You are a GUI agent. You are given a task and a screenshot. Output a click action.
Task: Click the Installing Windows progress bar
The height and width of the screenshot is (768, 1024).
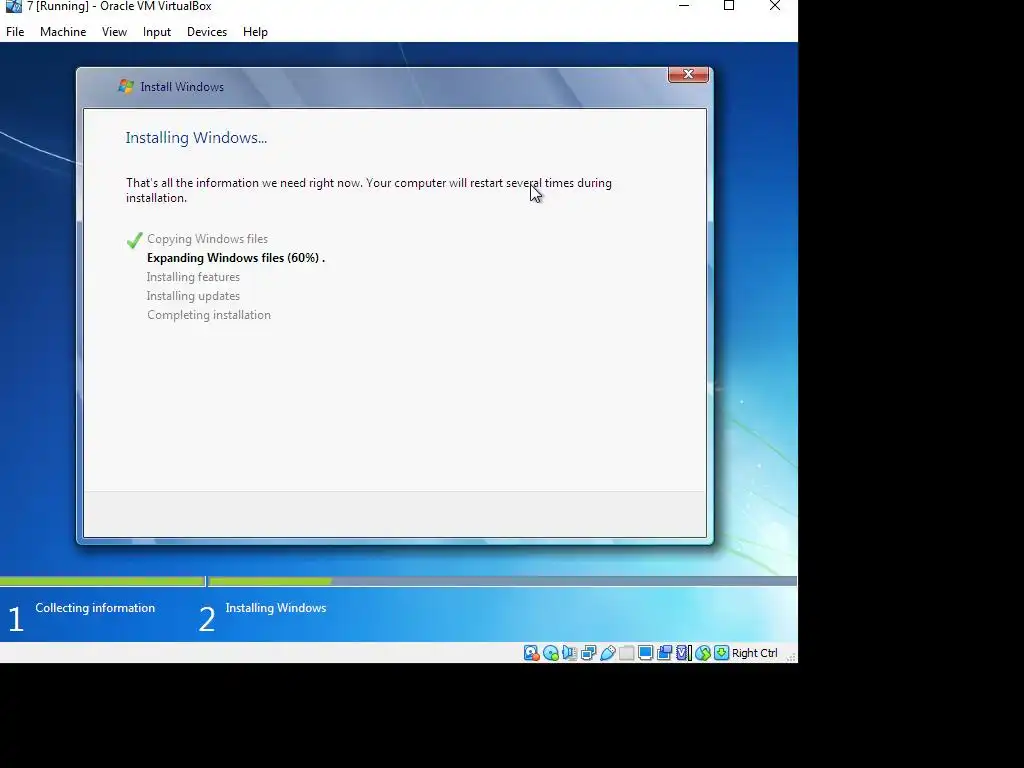pyautogui.click(x=503, y=581)
